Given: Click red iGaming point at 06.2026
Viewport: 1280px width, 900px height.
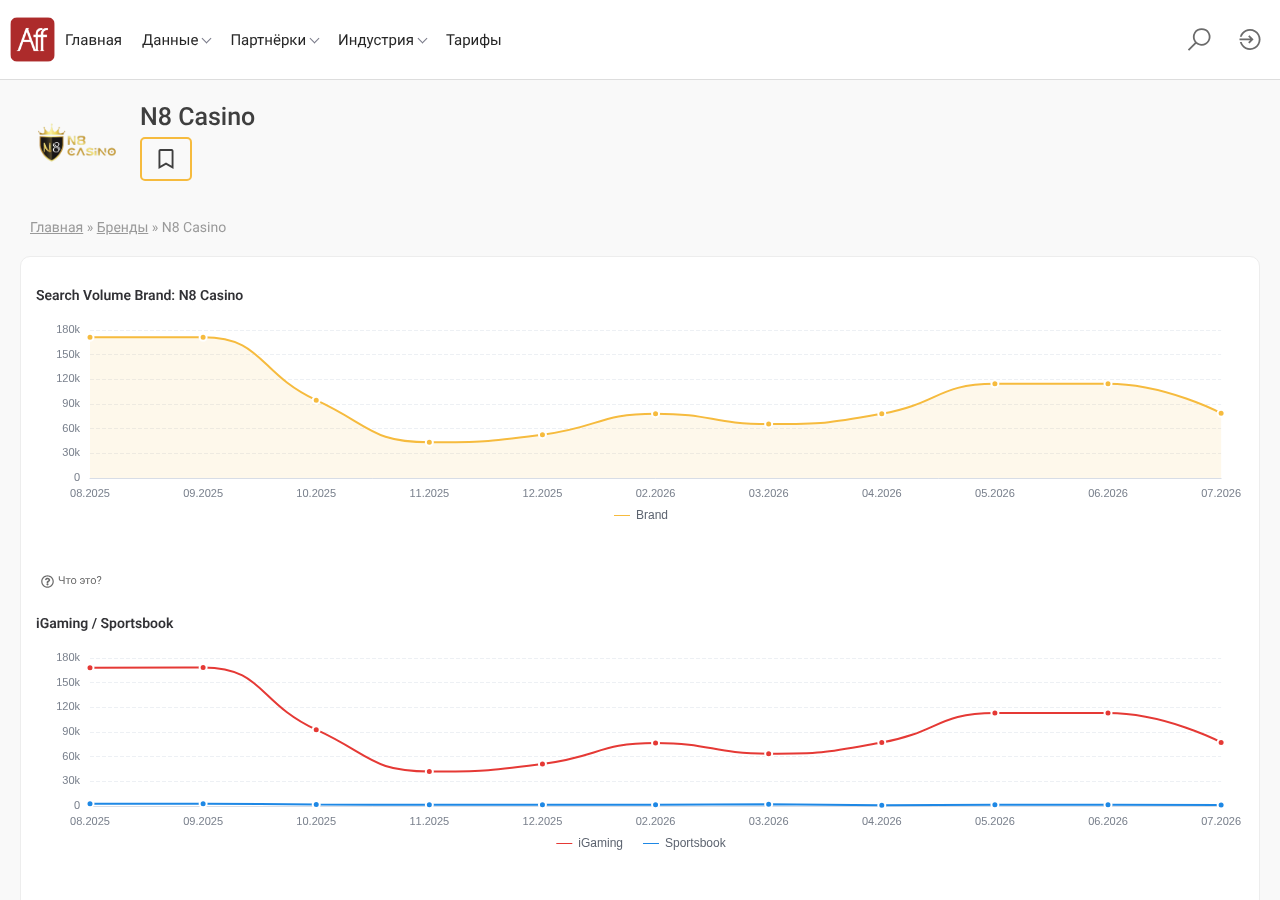Looking at the screenshot, I should pos(1107,713).
